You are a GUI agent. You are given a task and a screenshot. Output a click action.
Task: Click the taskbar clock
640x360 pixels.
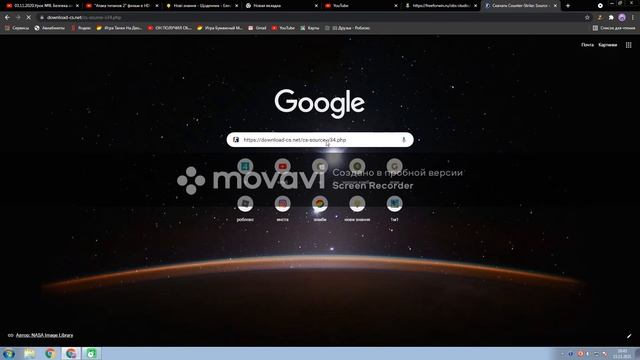(x=622, y=353)
